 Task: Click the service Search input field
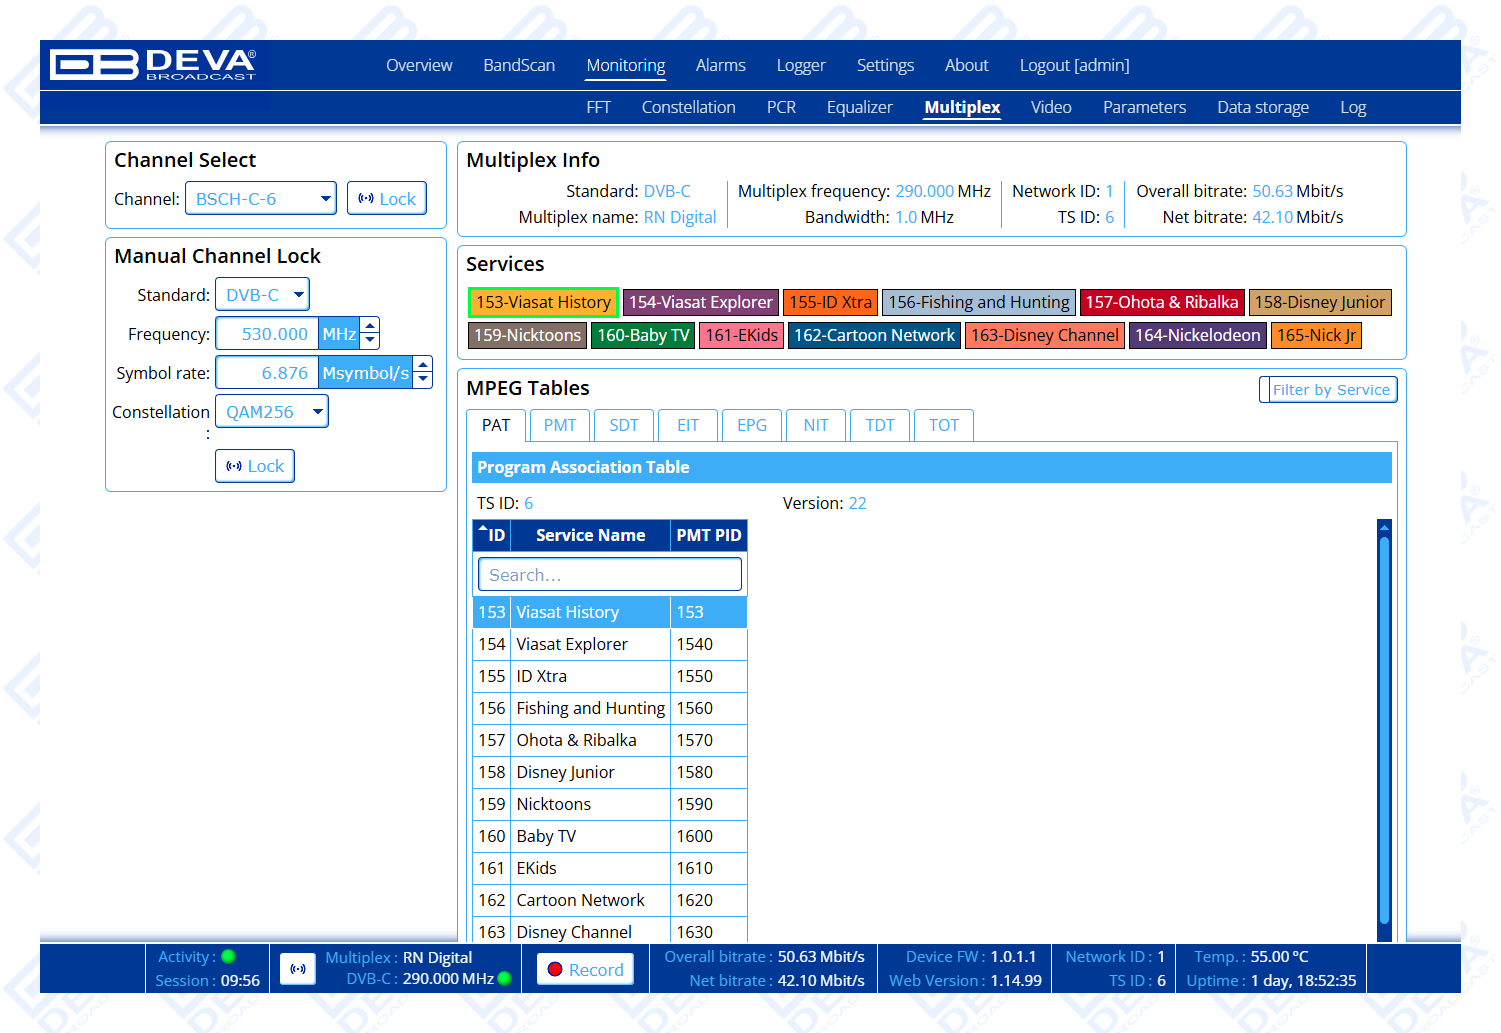(610, 575)
